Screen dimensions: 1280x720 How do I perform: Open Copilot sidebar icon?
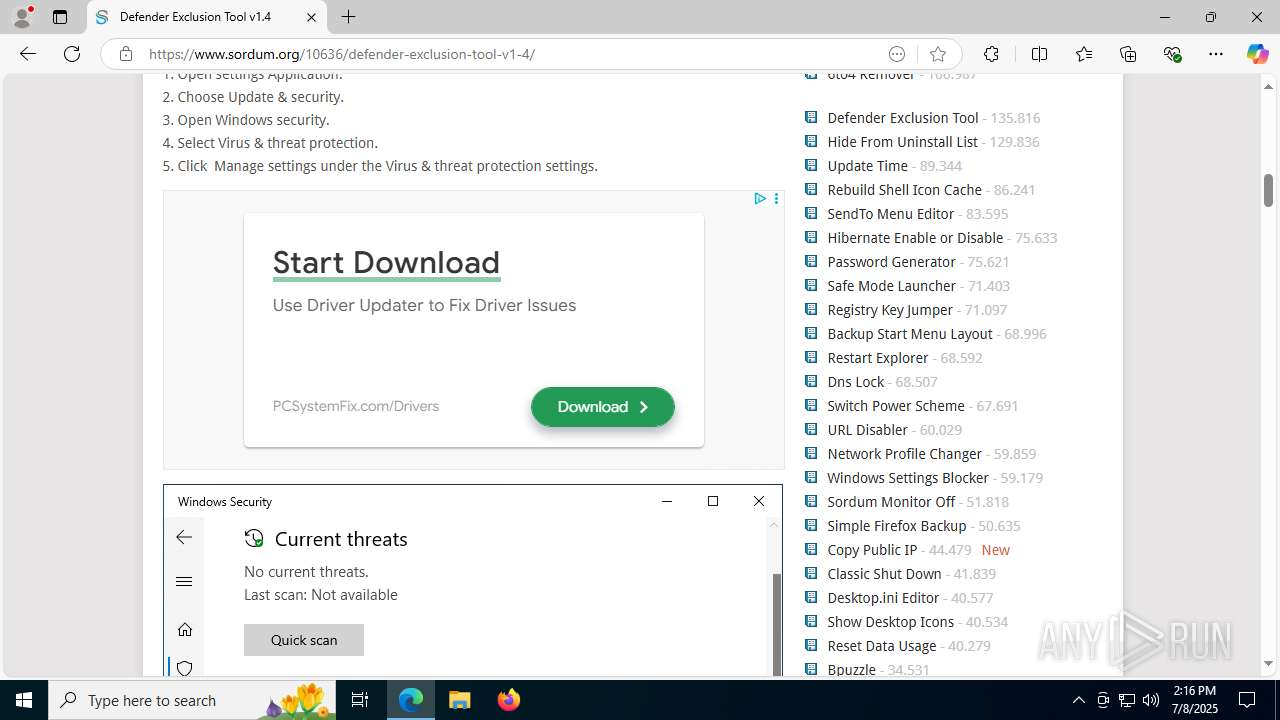pyautogui.click(x=1257, y=54)
